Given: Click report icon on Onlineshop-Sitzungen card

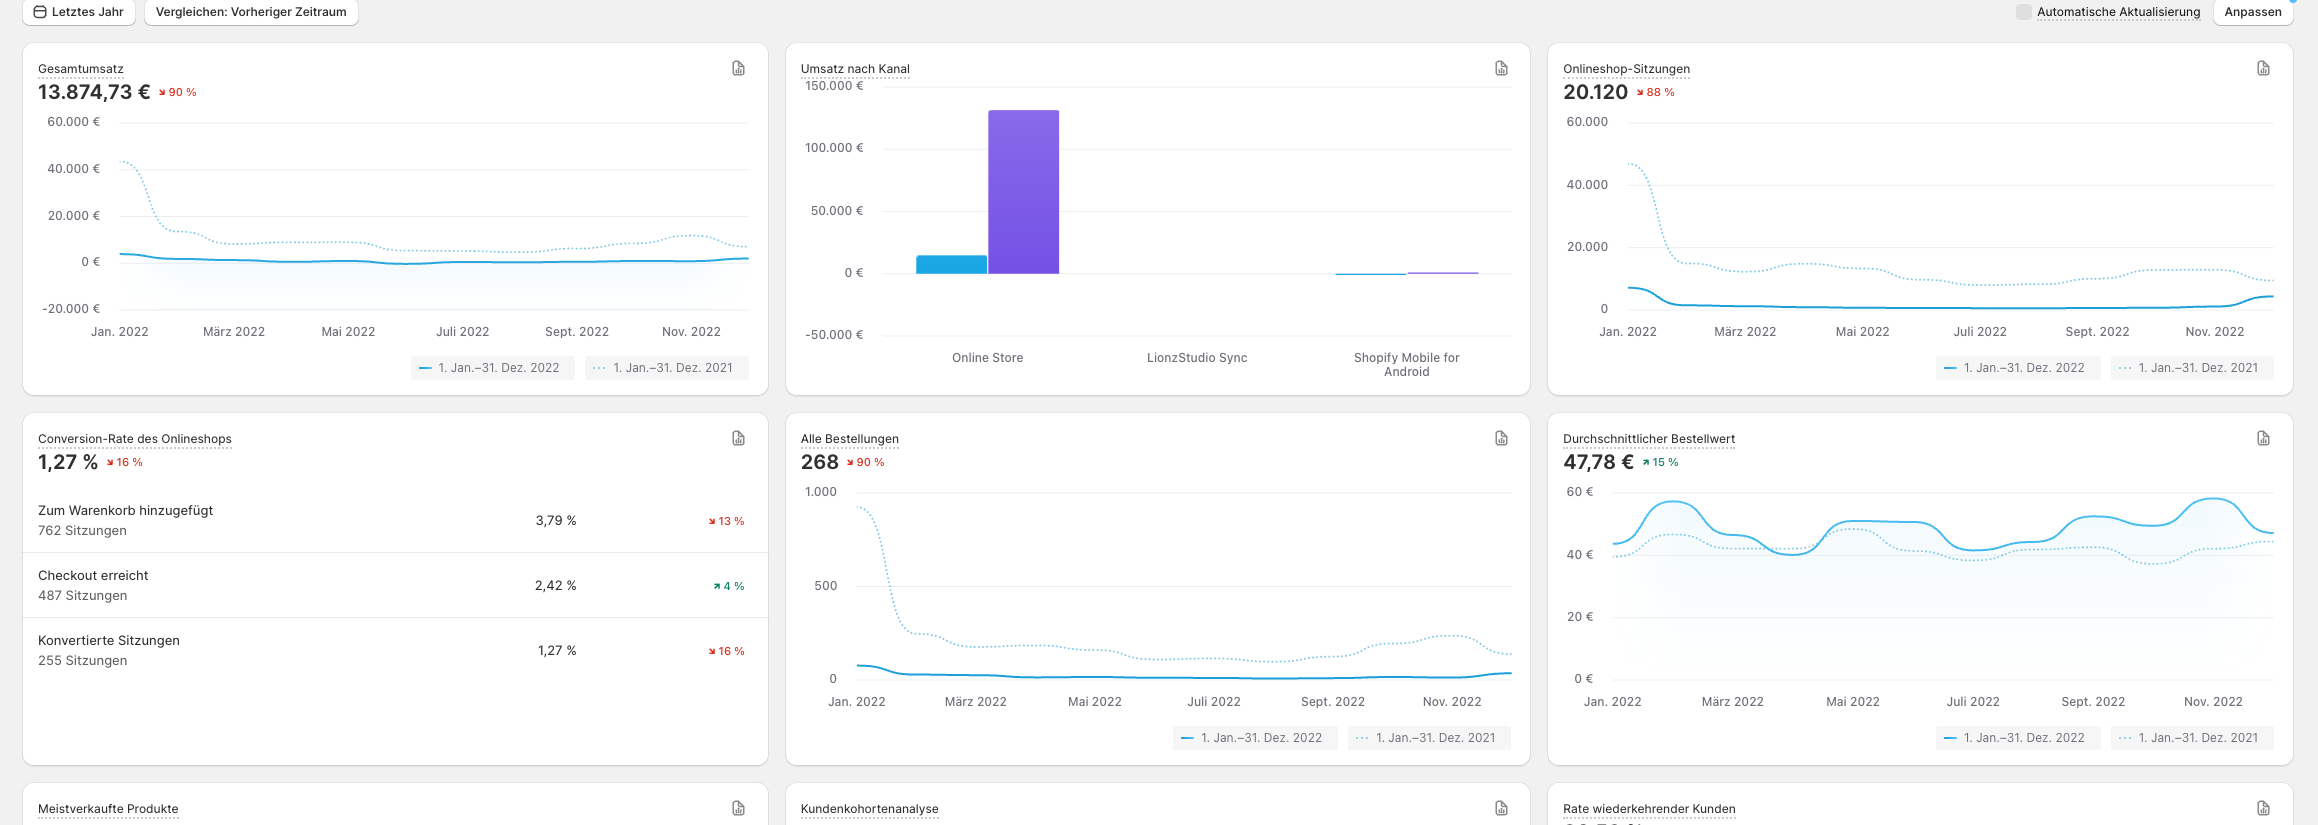Looking at the screenshot, I should pyautogui.click(x=2263, y=68).
